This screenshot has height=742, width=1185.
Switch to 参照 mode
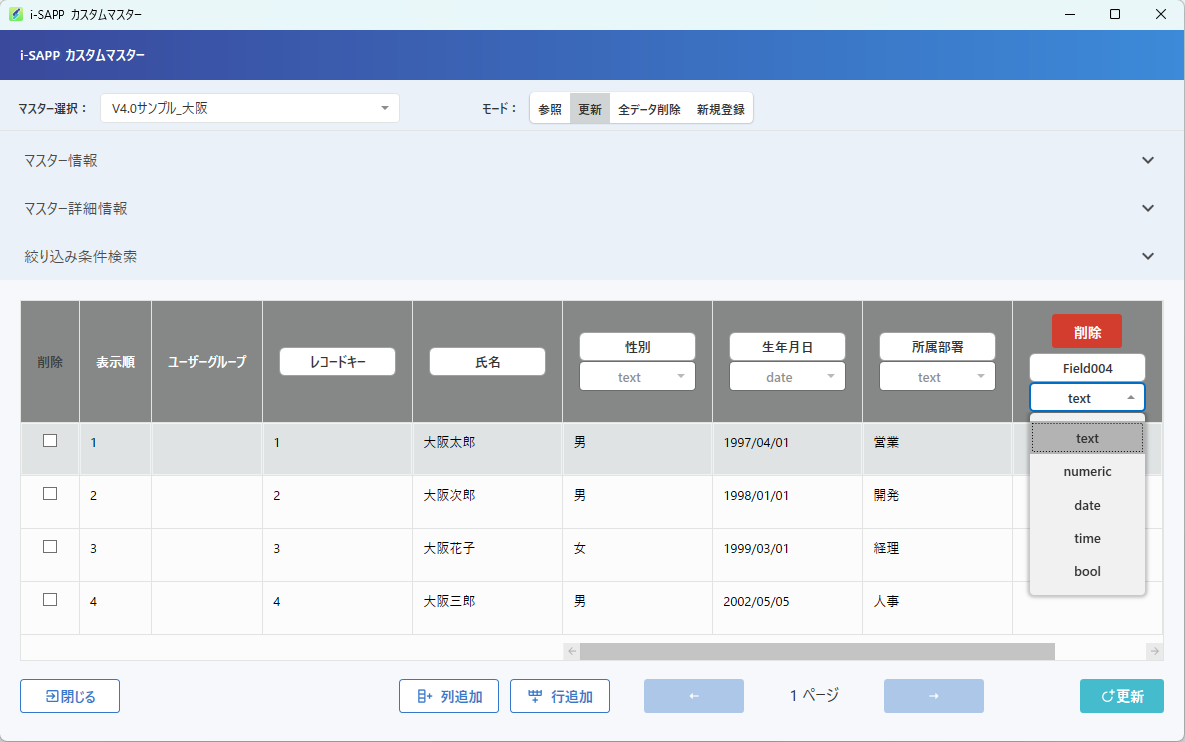point(550,109)
